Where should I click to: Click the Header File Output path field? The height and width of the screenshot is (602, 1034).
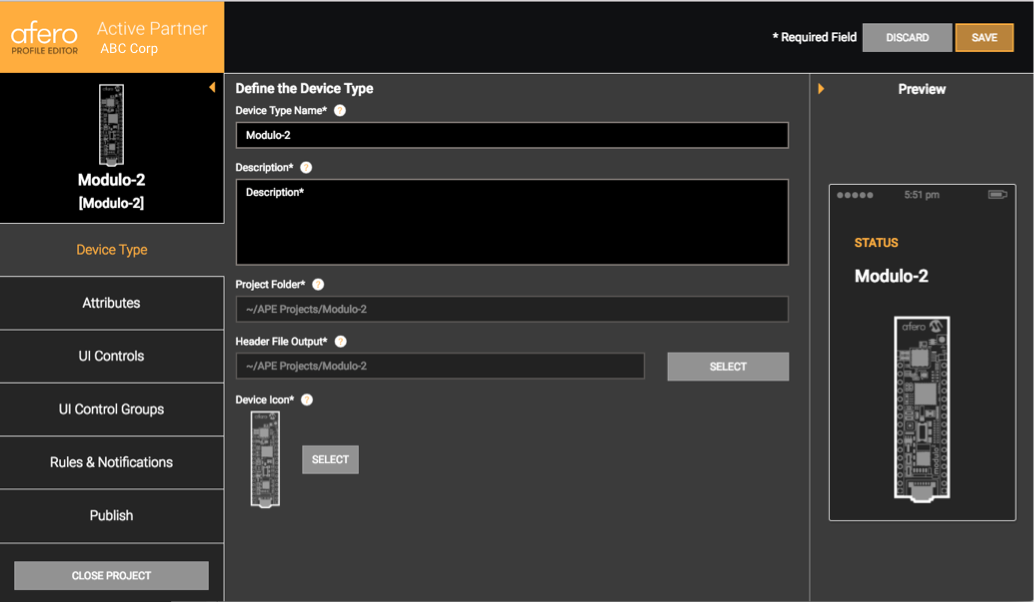(440, 366)
